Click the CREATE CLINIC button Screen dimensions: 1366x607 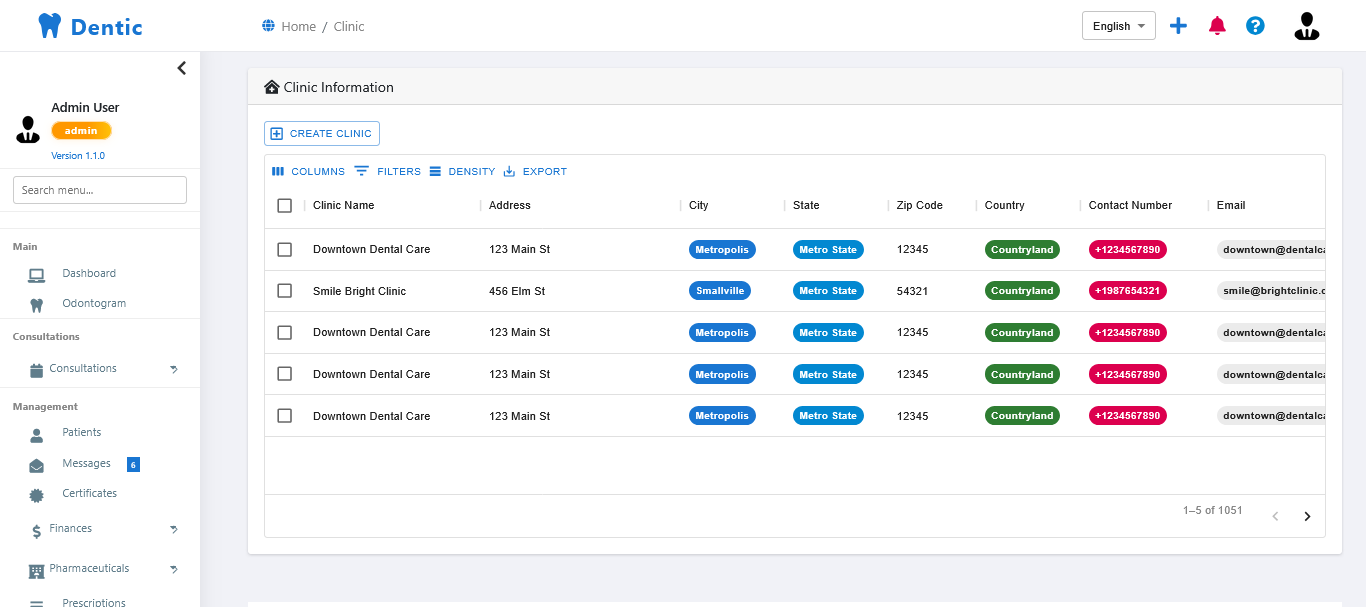pos(321,133)
